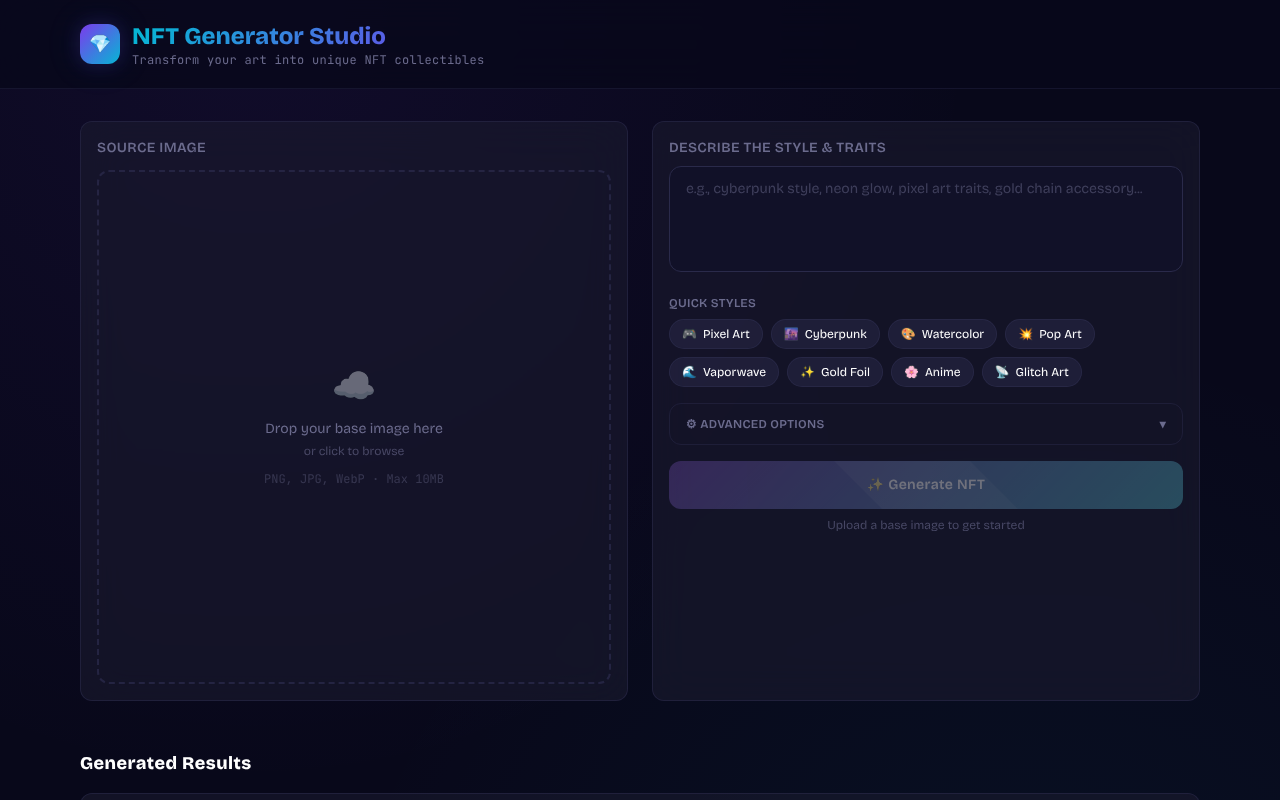
Task: Click the NFT Generator Studio diamond logo
Action: [100, 43]
